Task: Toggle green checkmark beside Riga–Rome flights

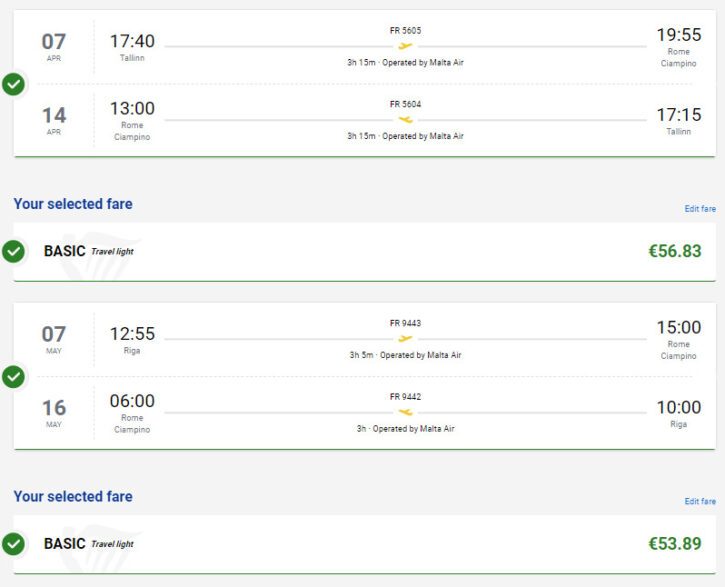Action: tap(13, 377)
